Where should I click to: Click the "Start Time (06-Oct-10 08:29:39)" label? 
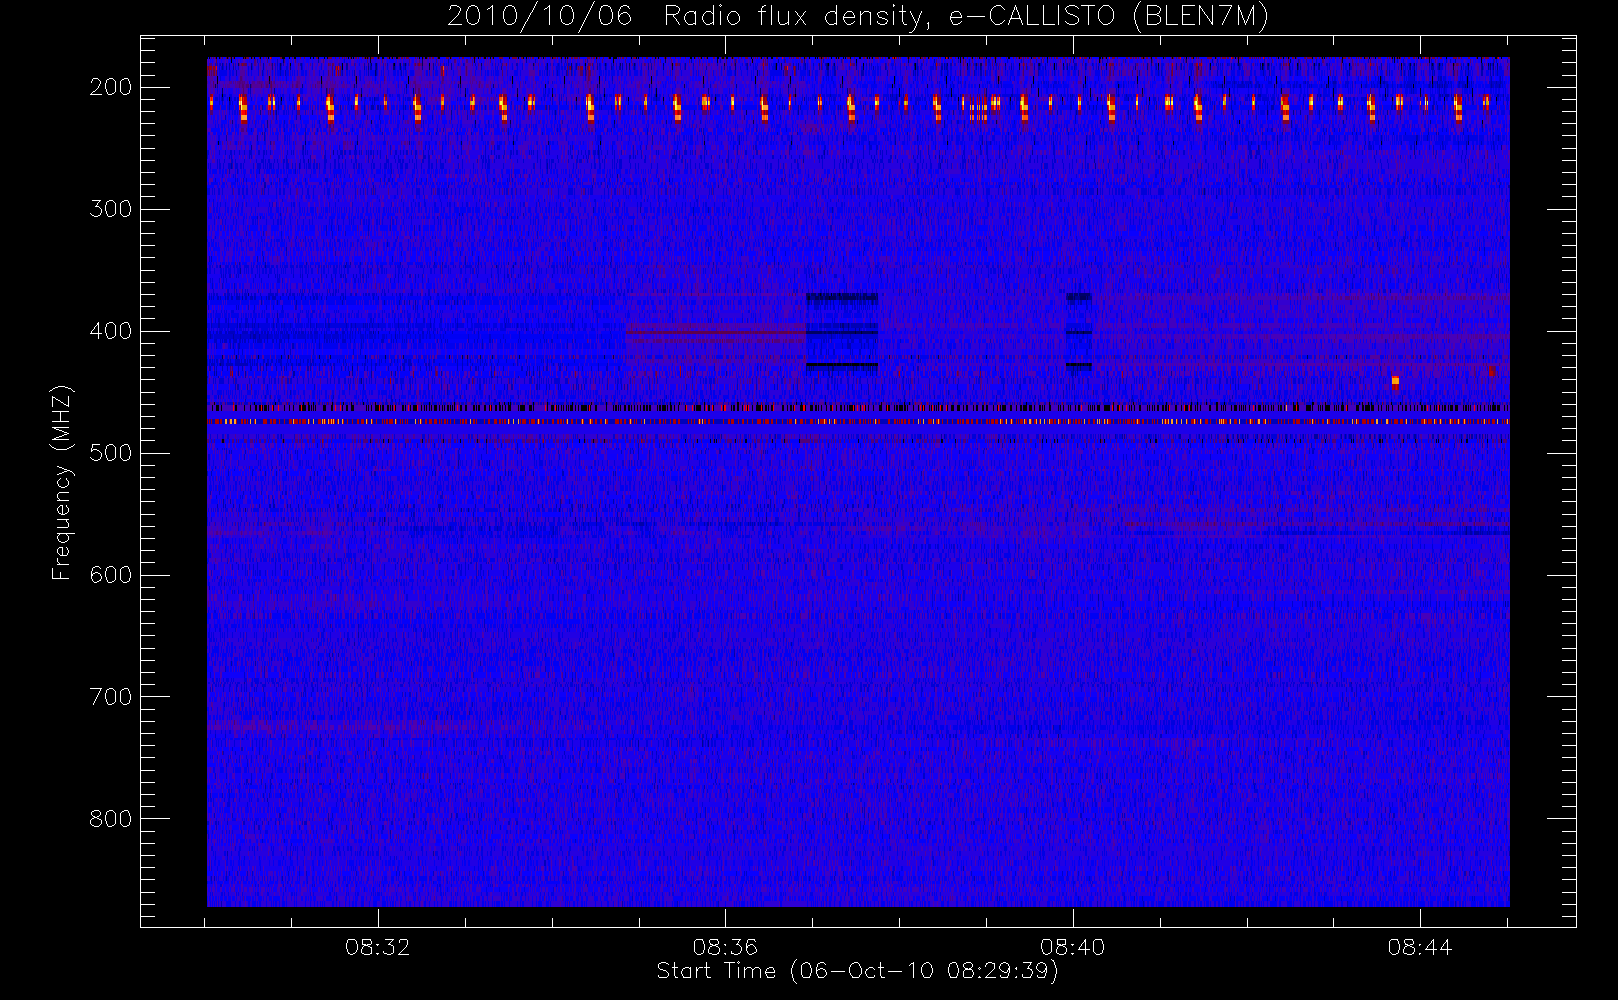[857, 971]
